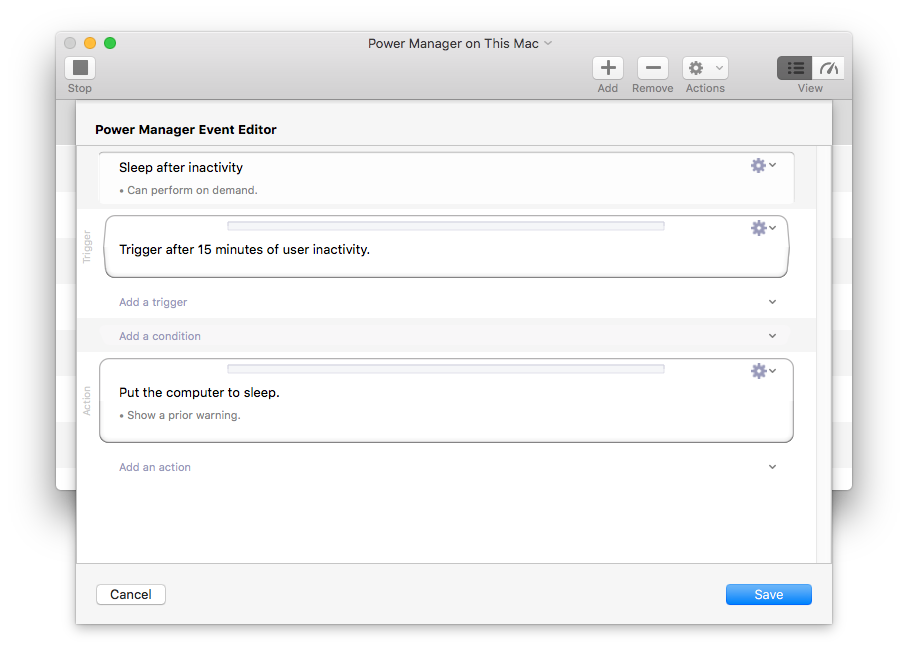Zoom the window with the green button
Viewport: 908px width, 645px height.
pyautogui.click(x=110, y=43)
